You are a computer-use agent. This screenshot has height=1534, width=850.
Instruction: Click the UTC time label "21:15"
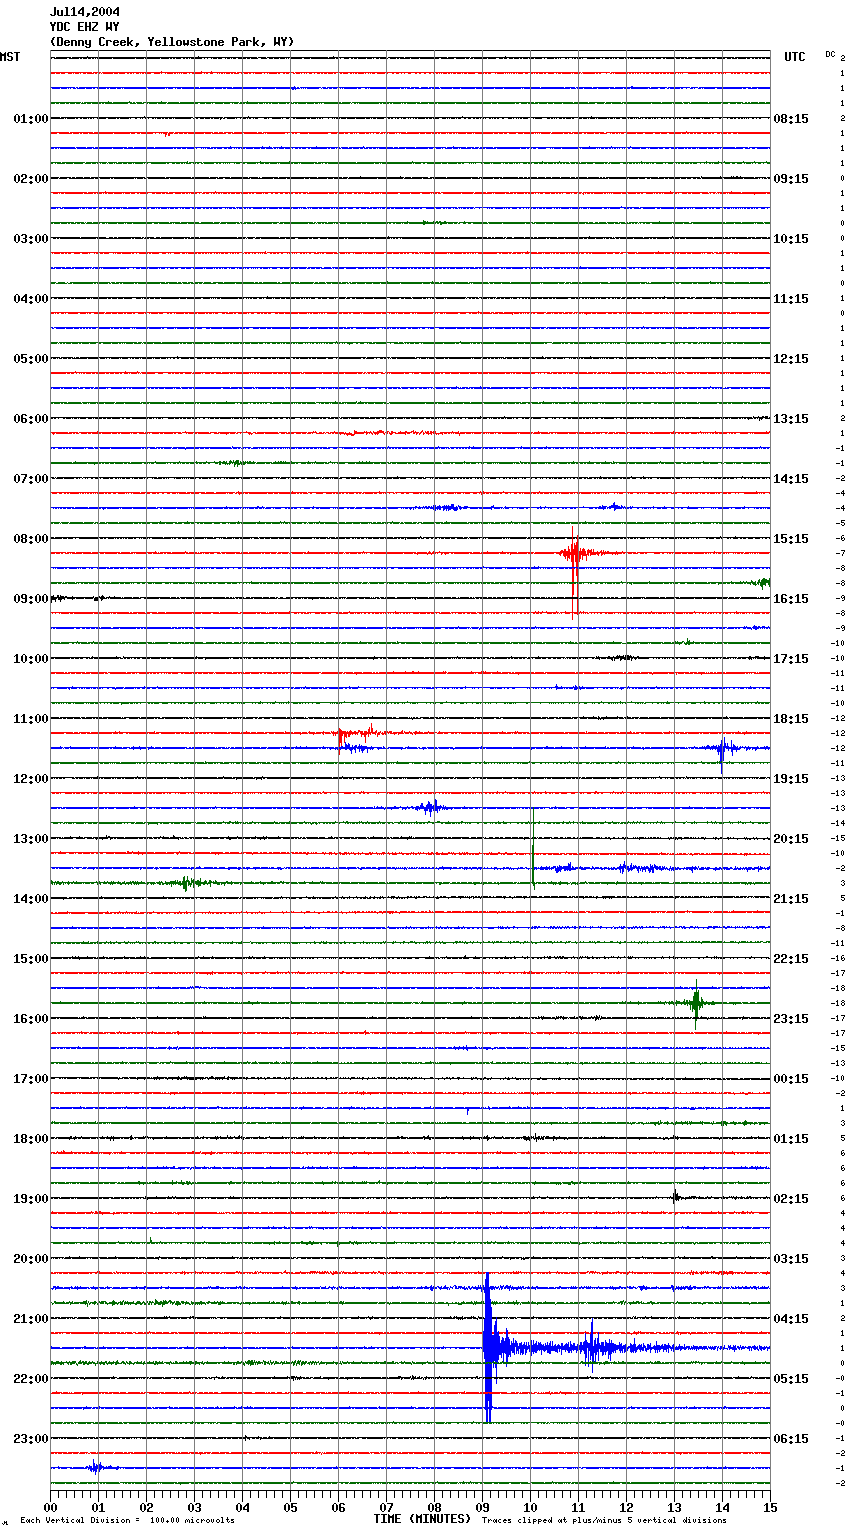(791, 899)
